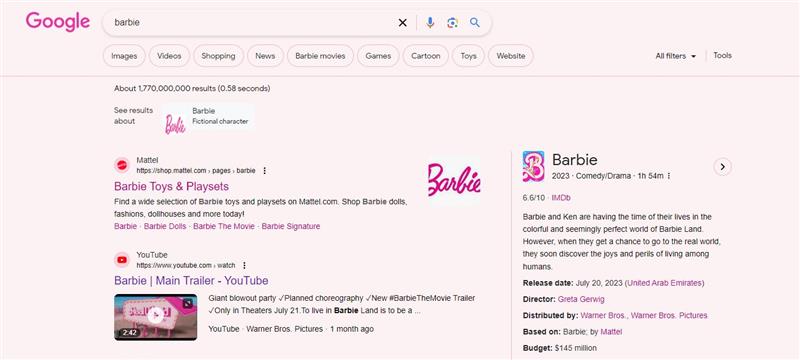
Task: Open more options dots beside YouTube URL
Action: 244,265
